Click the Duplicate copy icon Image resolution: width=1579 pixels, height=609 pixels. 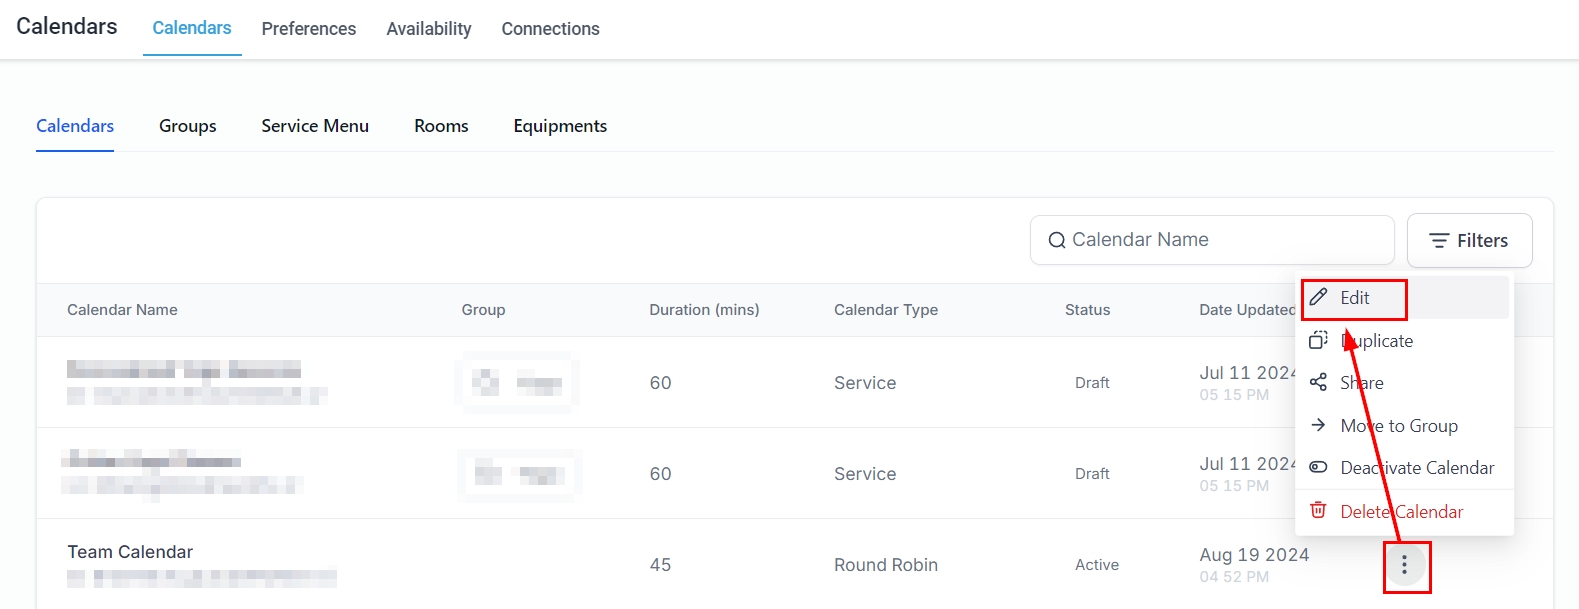(x=1319, y=341)
